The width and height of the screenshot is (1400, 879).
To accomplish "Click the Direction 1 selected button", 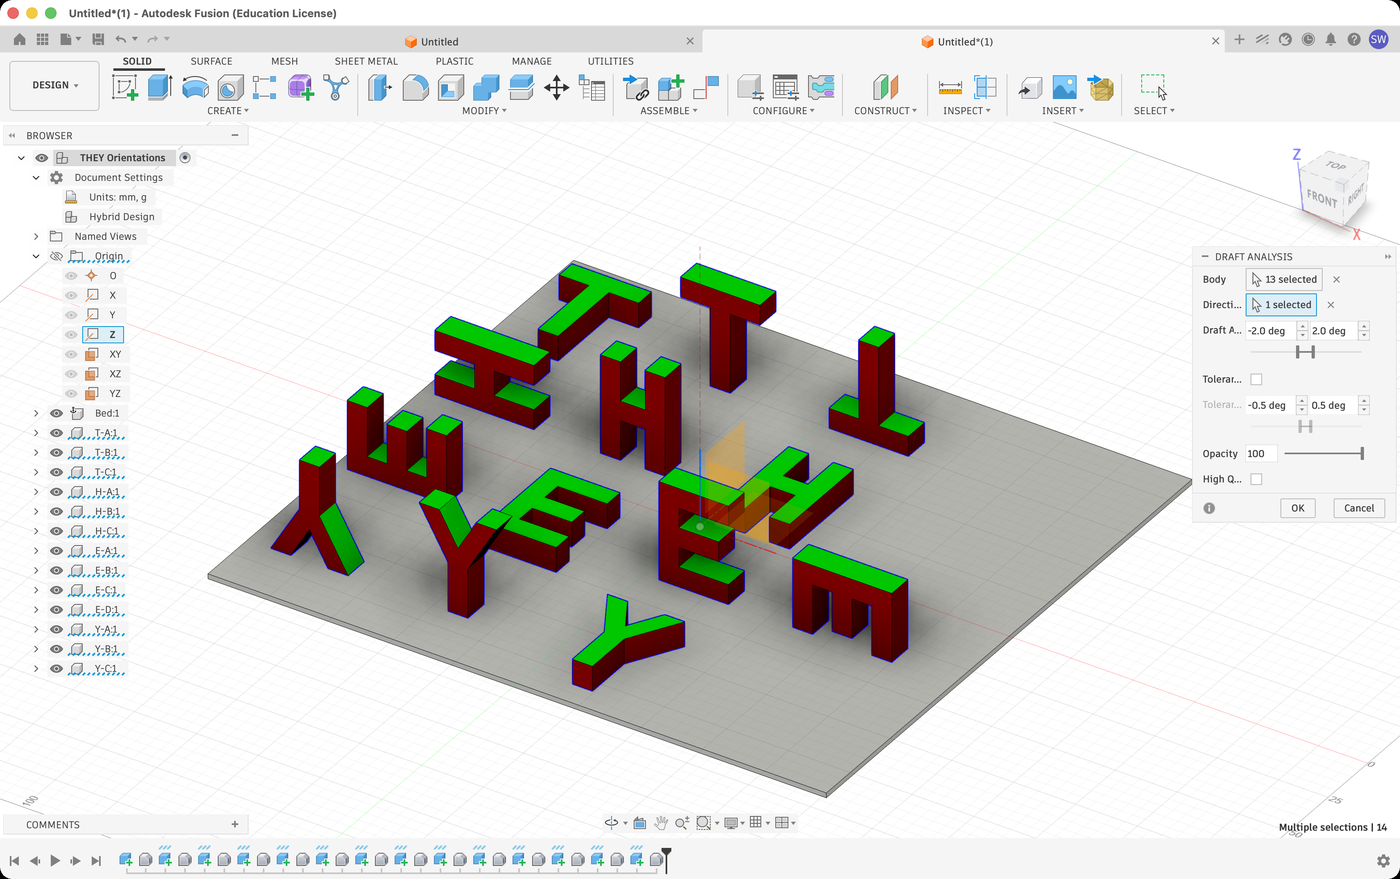I will coord(1281,305).
